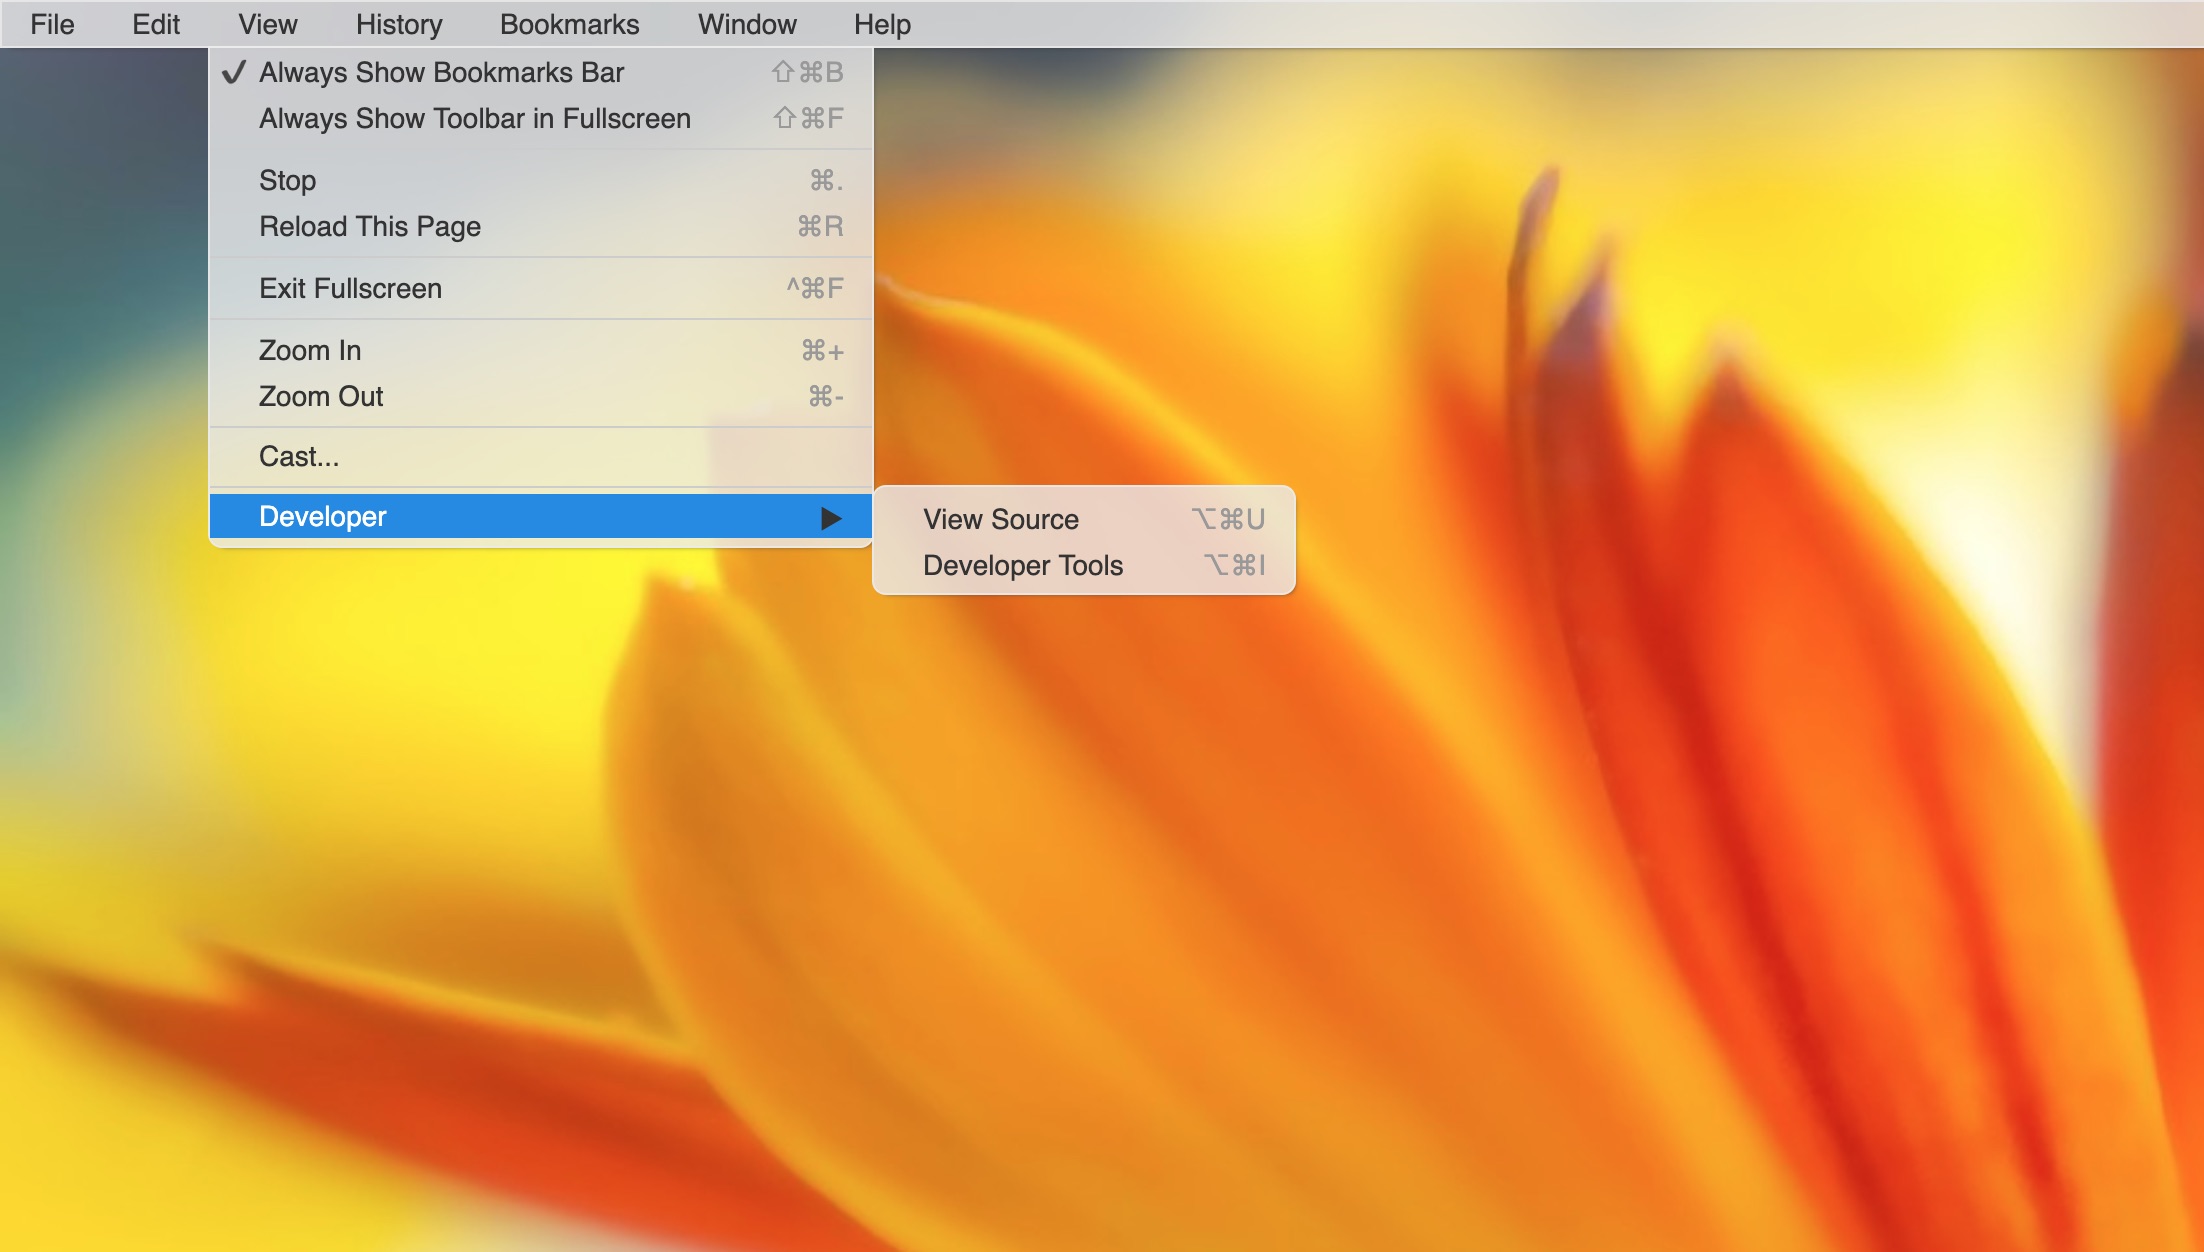
Task: Expand the Developer submenu
Action: pos(323,516)
